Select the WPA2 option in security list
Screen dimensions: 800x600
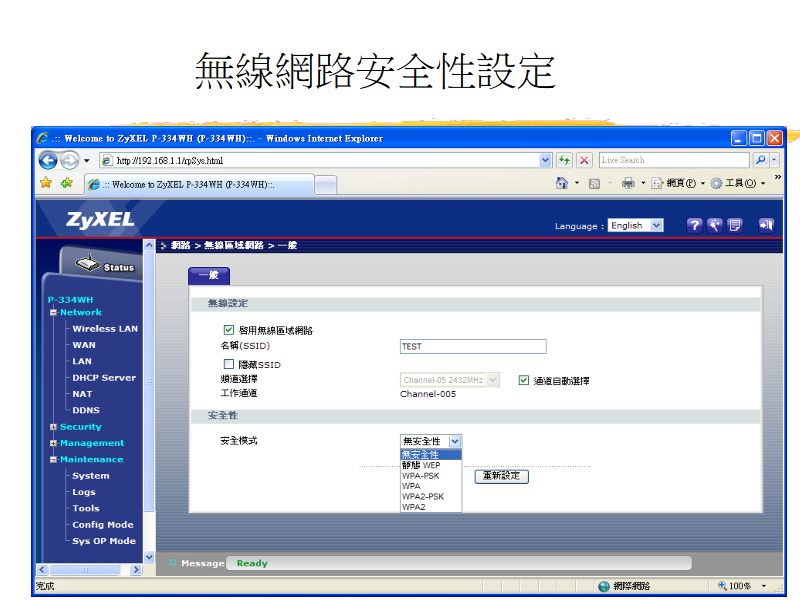click(x=431, y=507)
